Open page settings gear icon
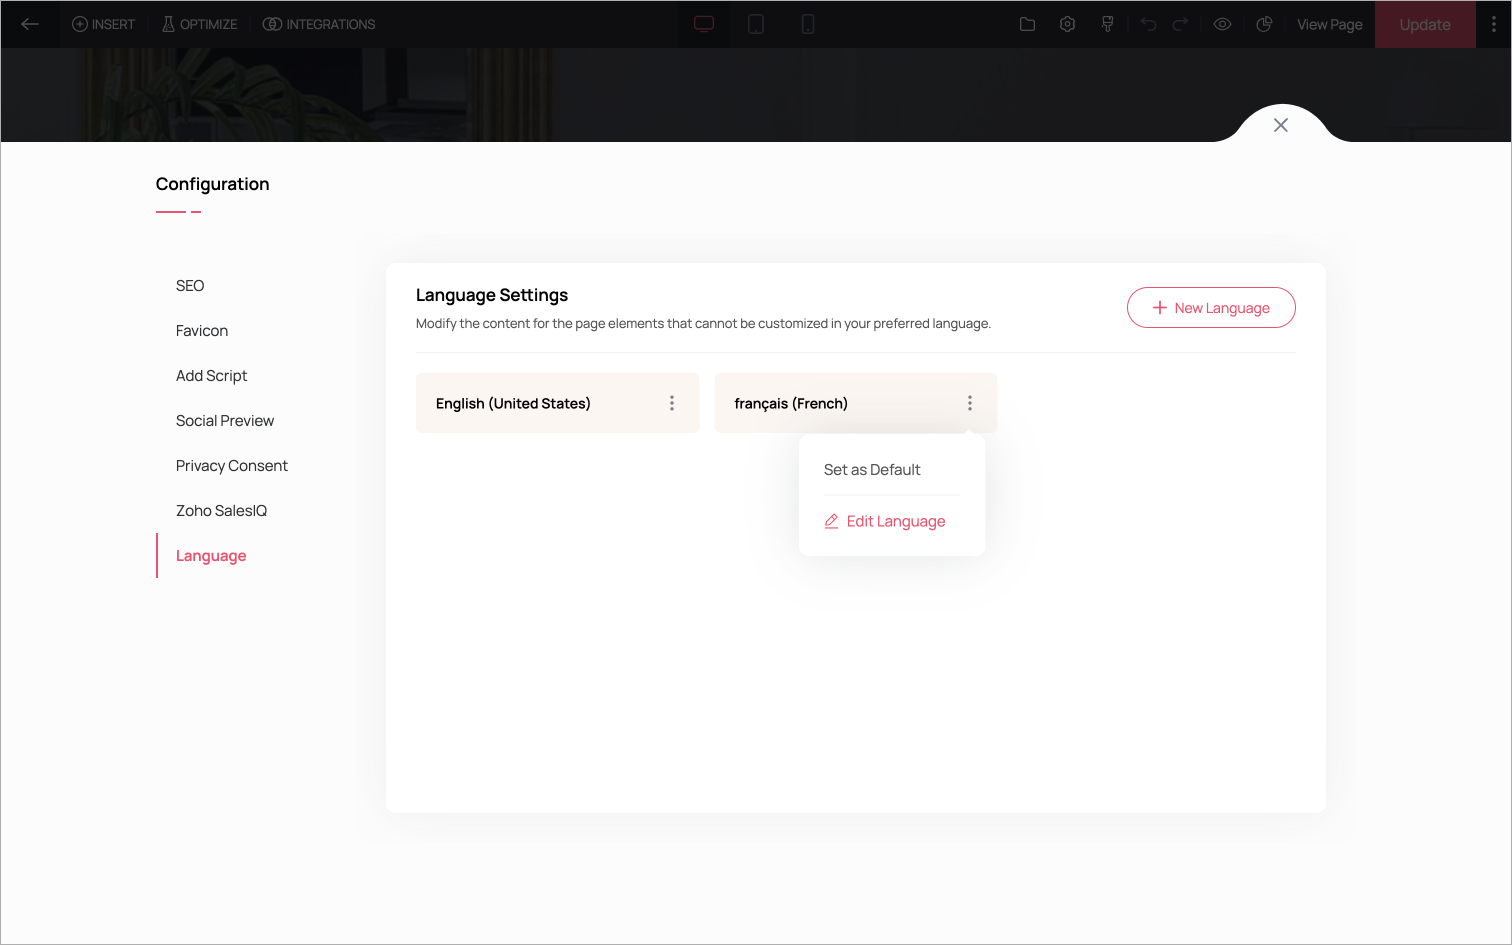Image resolution: width=1512 pixels, height=945 pixels. pyautogui.click(x=1068, y=24)
